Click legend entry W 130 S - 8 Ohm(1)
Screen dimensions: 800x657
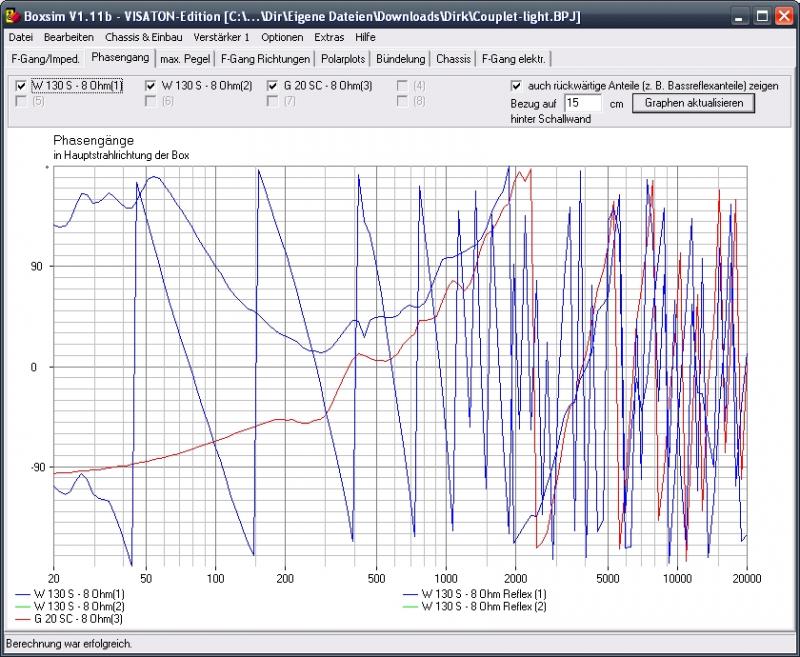coord(70,594)
